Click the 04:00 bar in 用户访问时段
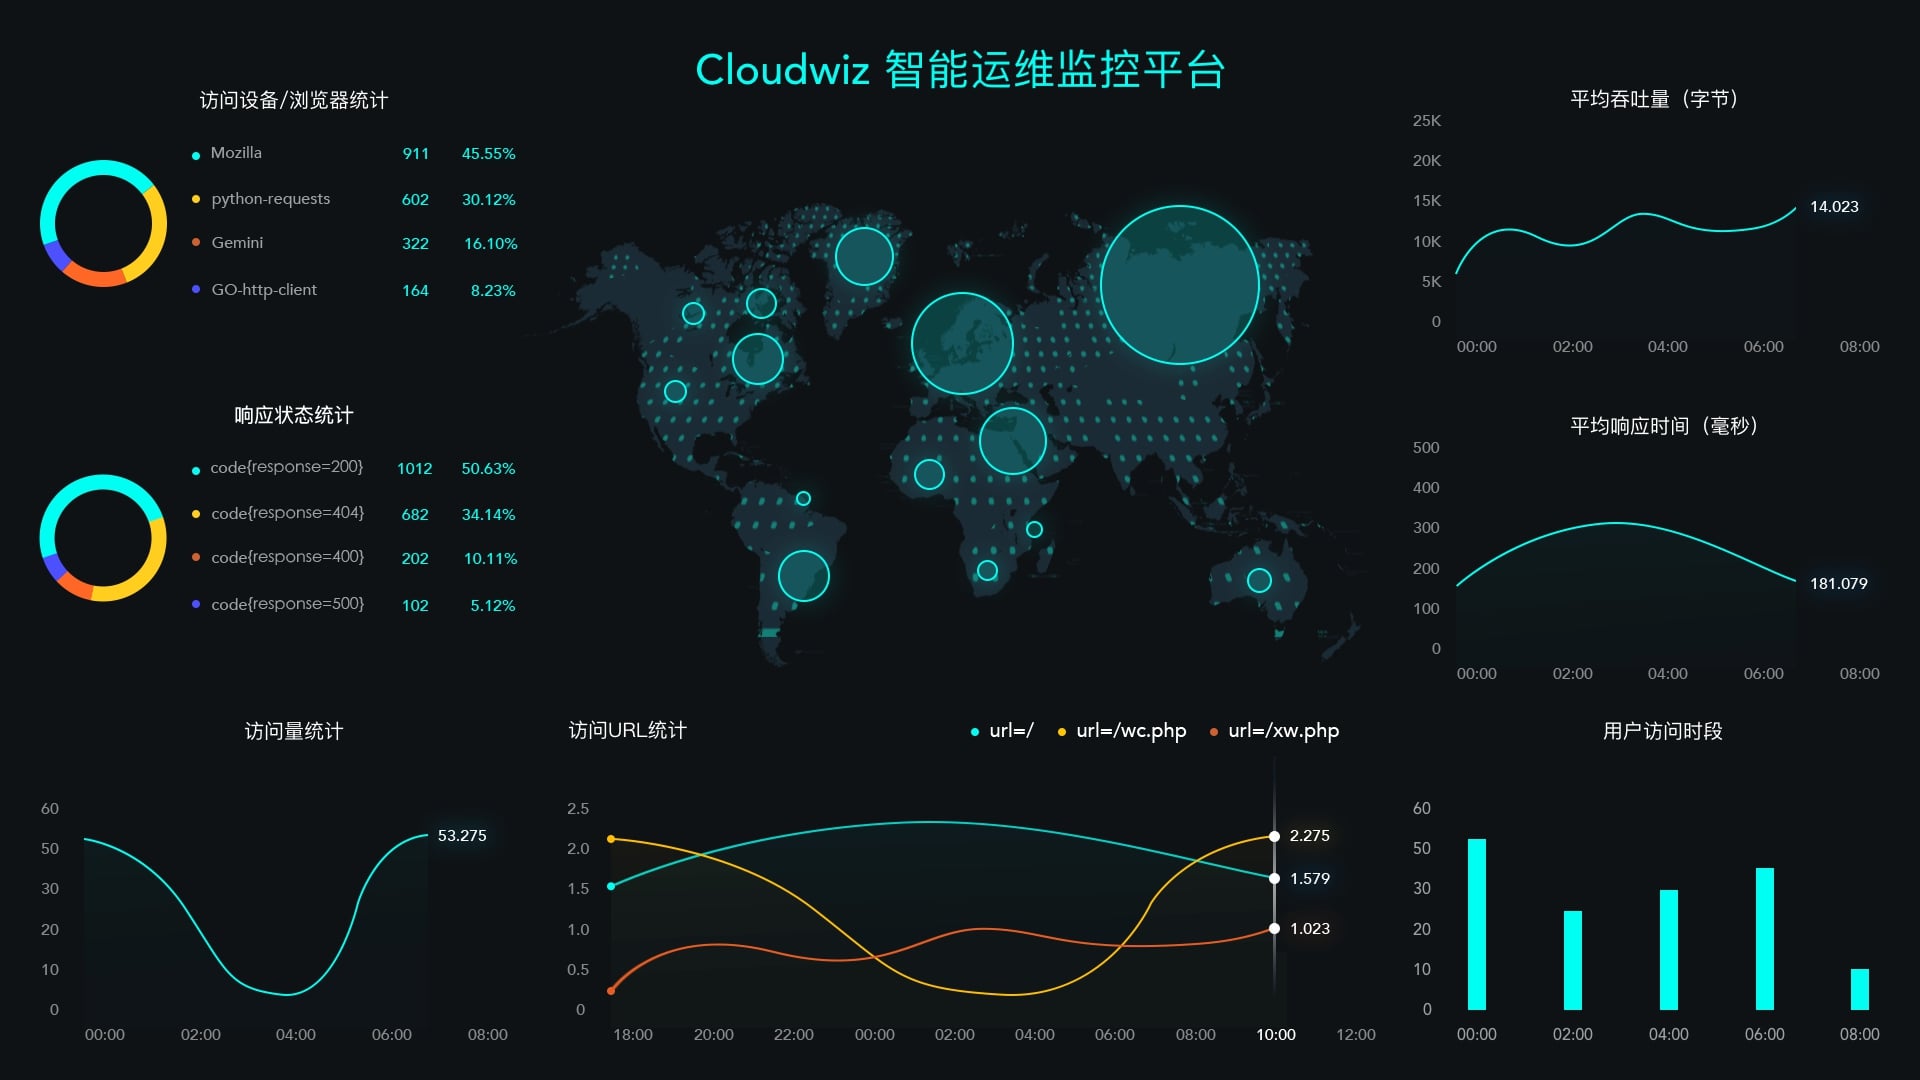This screenshot has height=1080, width=1920. click(x=1669, y=950)
